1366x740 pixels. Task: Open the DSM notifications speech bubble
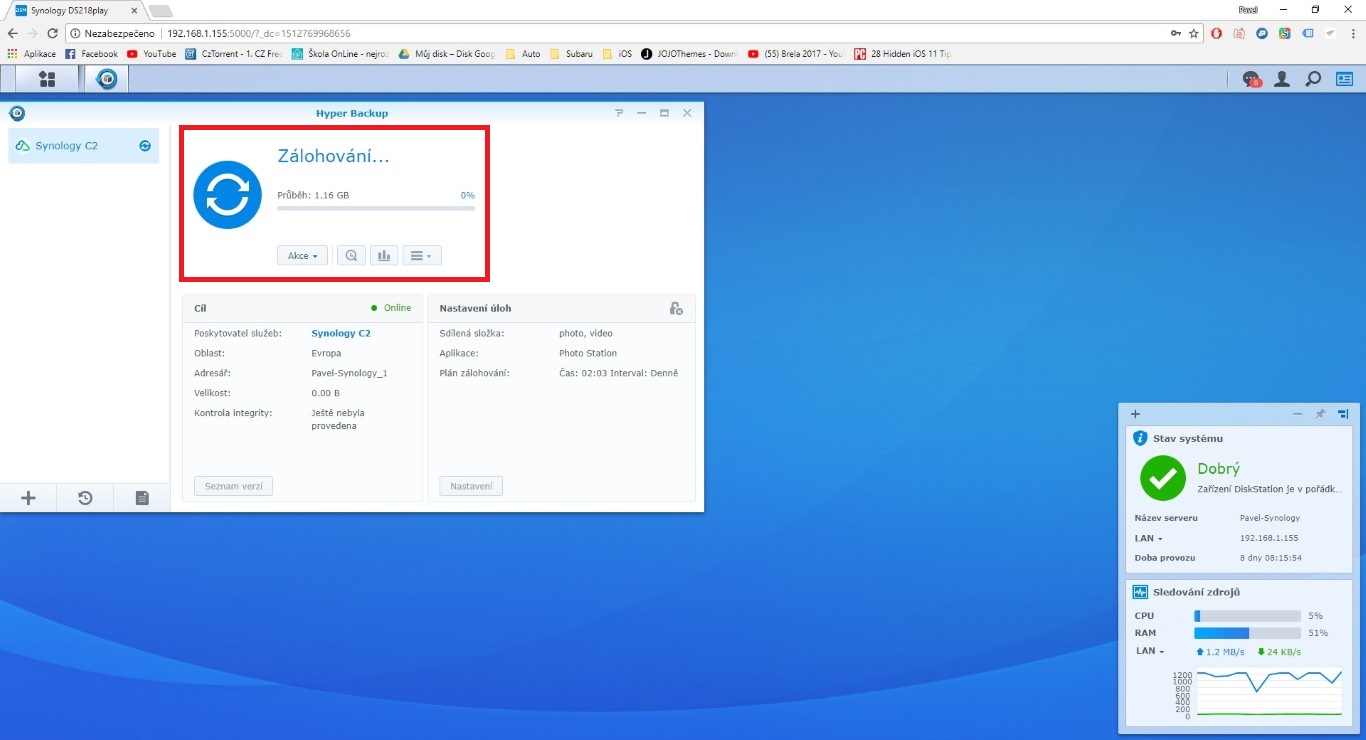pyautogui.click(x=1251, y=79)
